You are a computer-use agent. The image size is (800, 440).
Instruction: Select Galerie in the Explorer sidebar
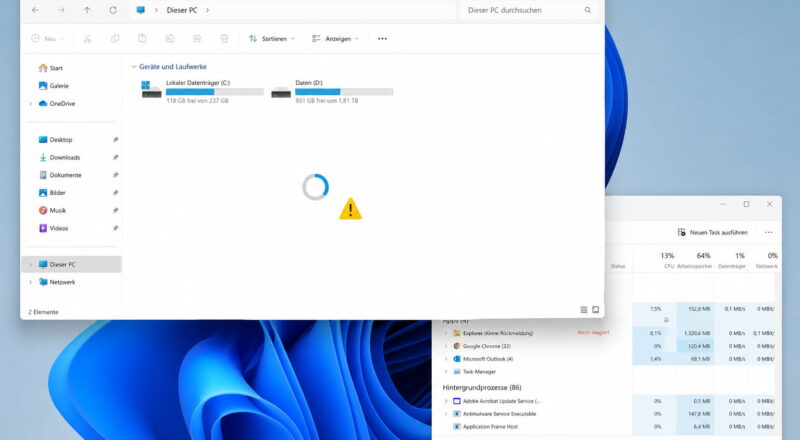(59, 86)
